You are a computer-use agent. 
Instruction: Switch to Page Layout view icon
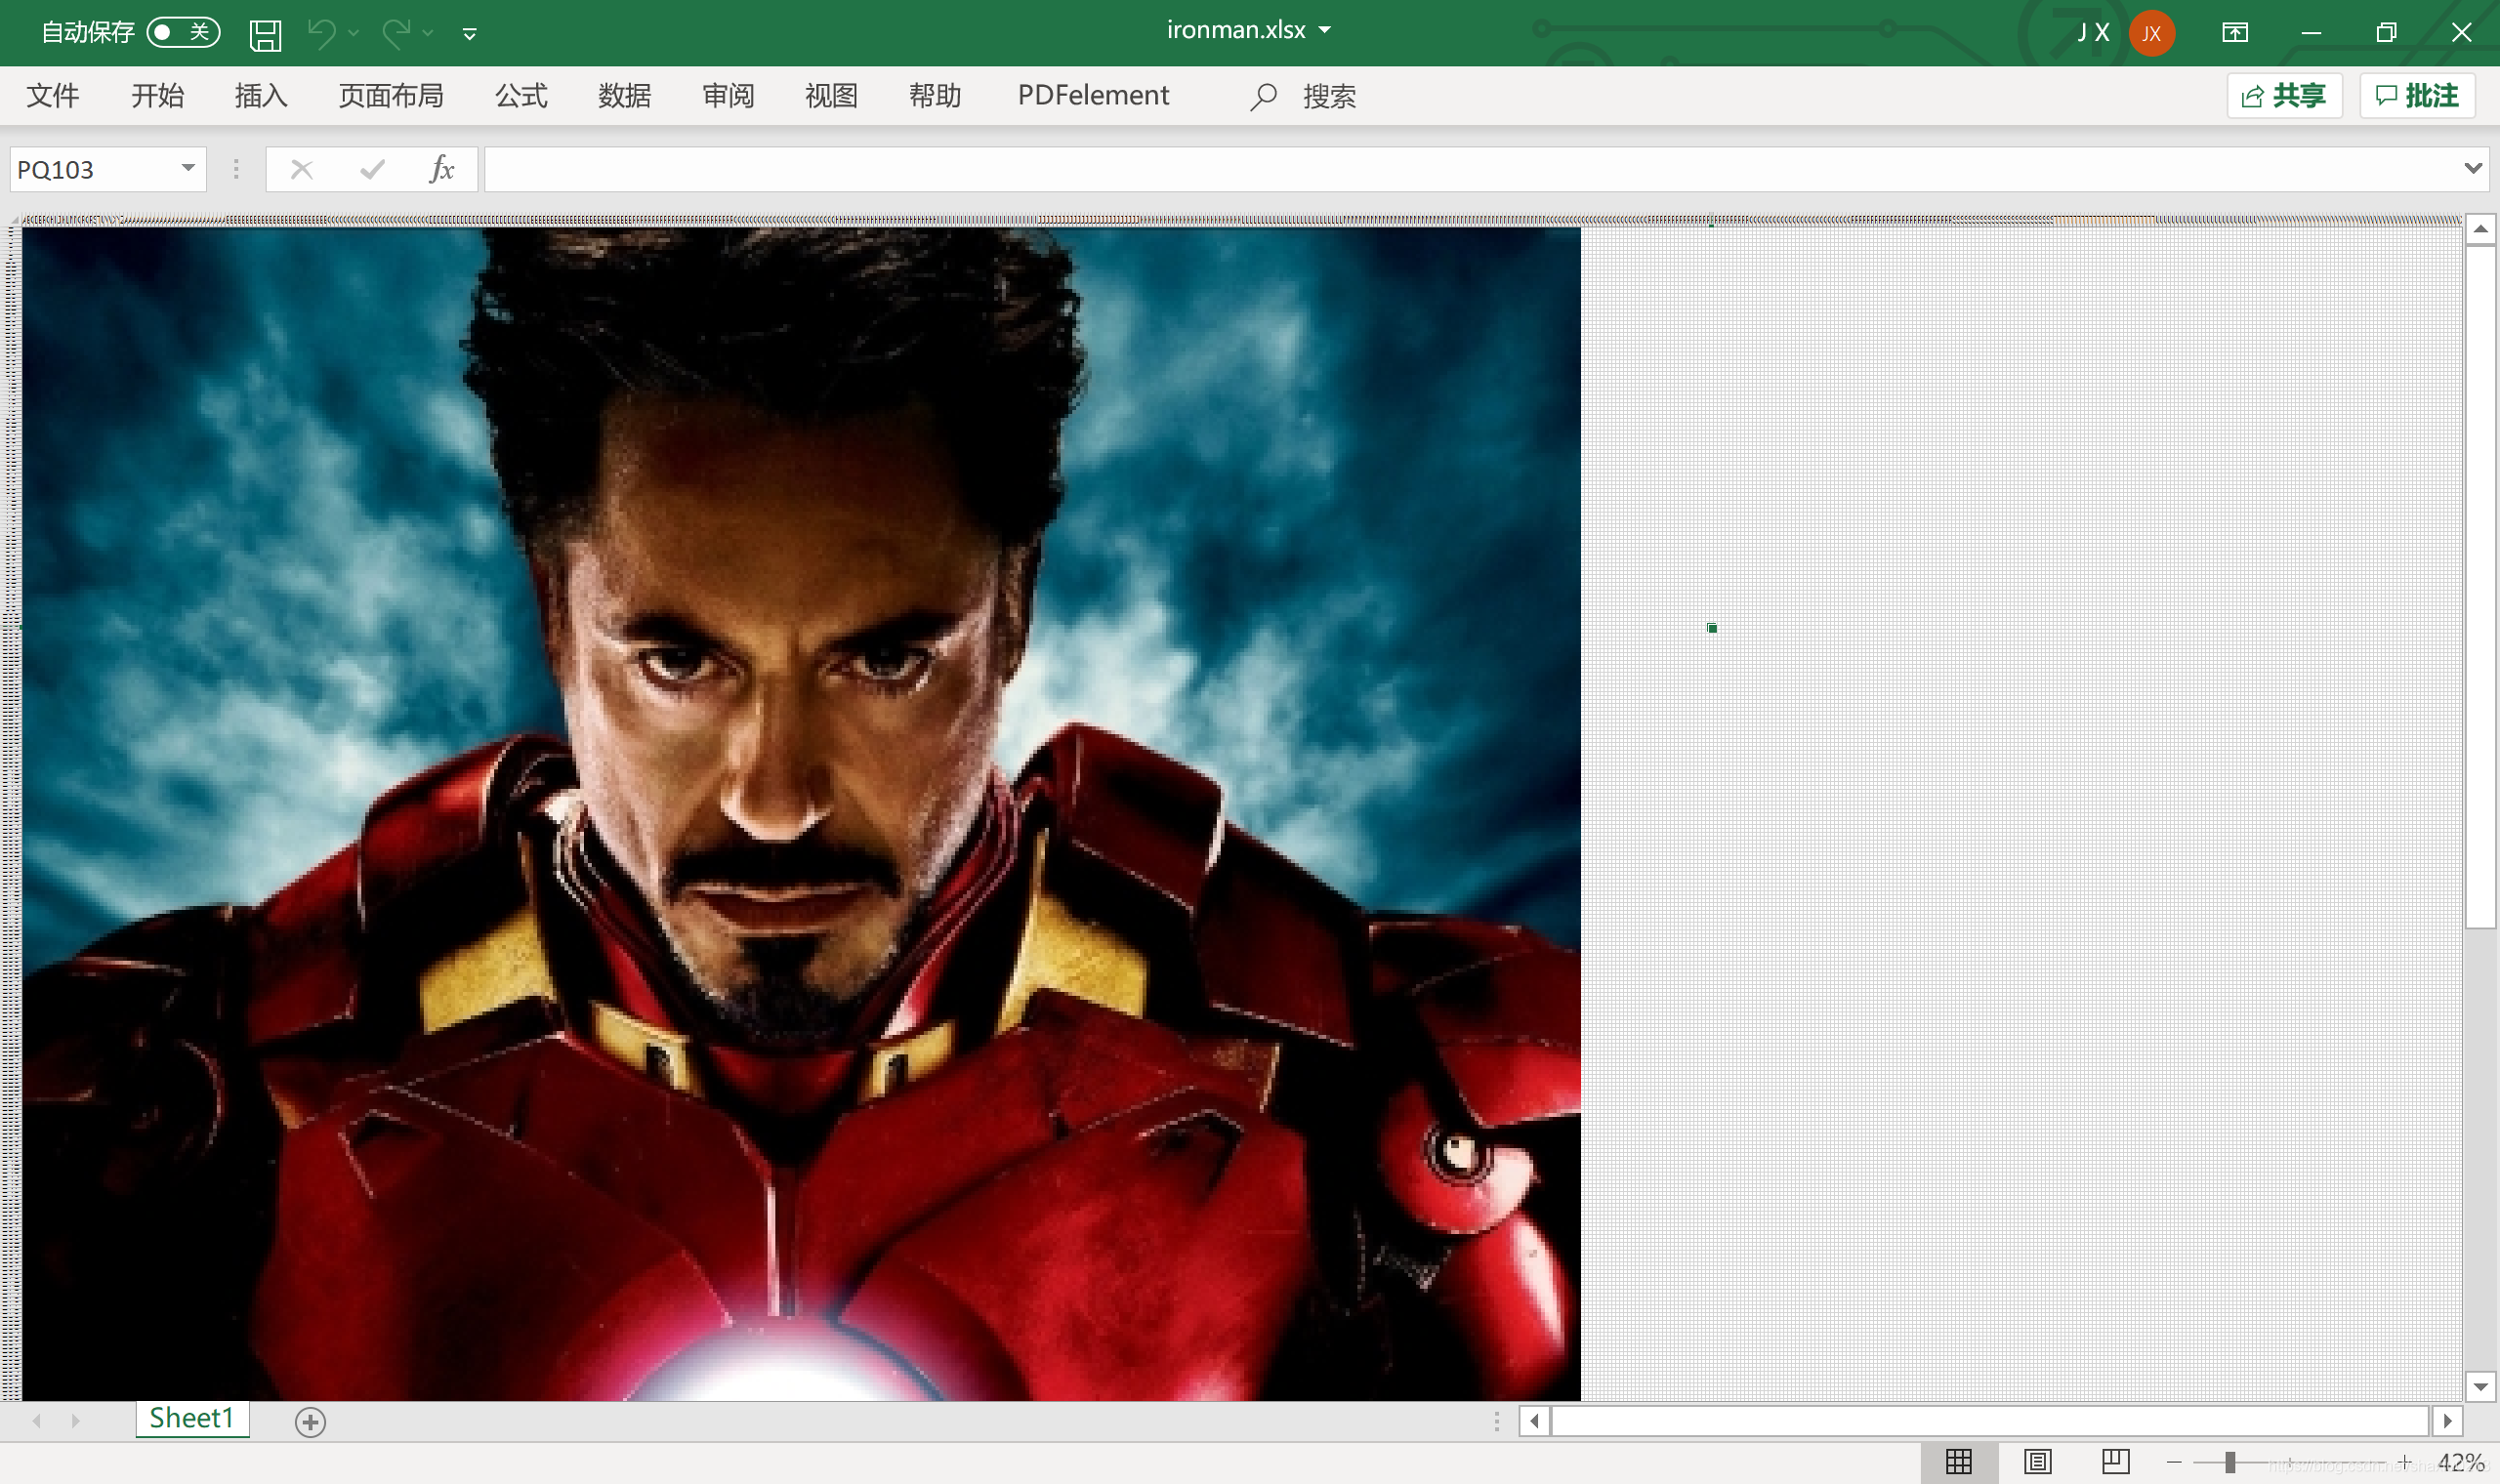point(2037,1462)
